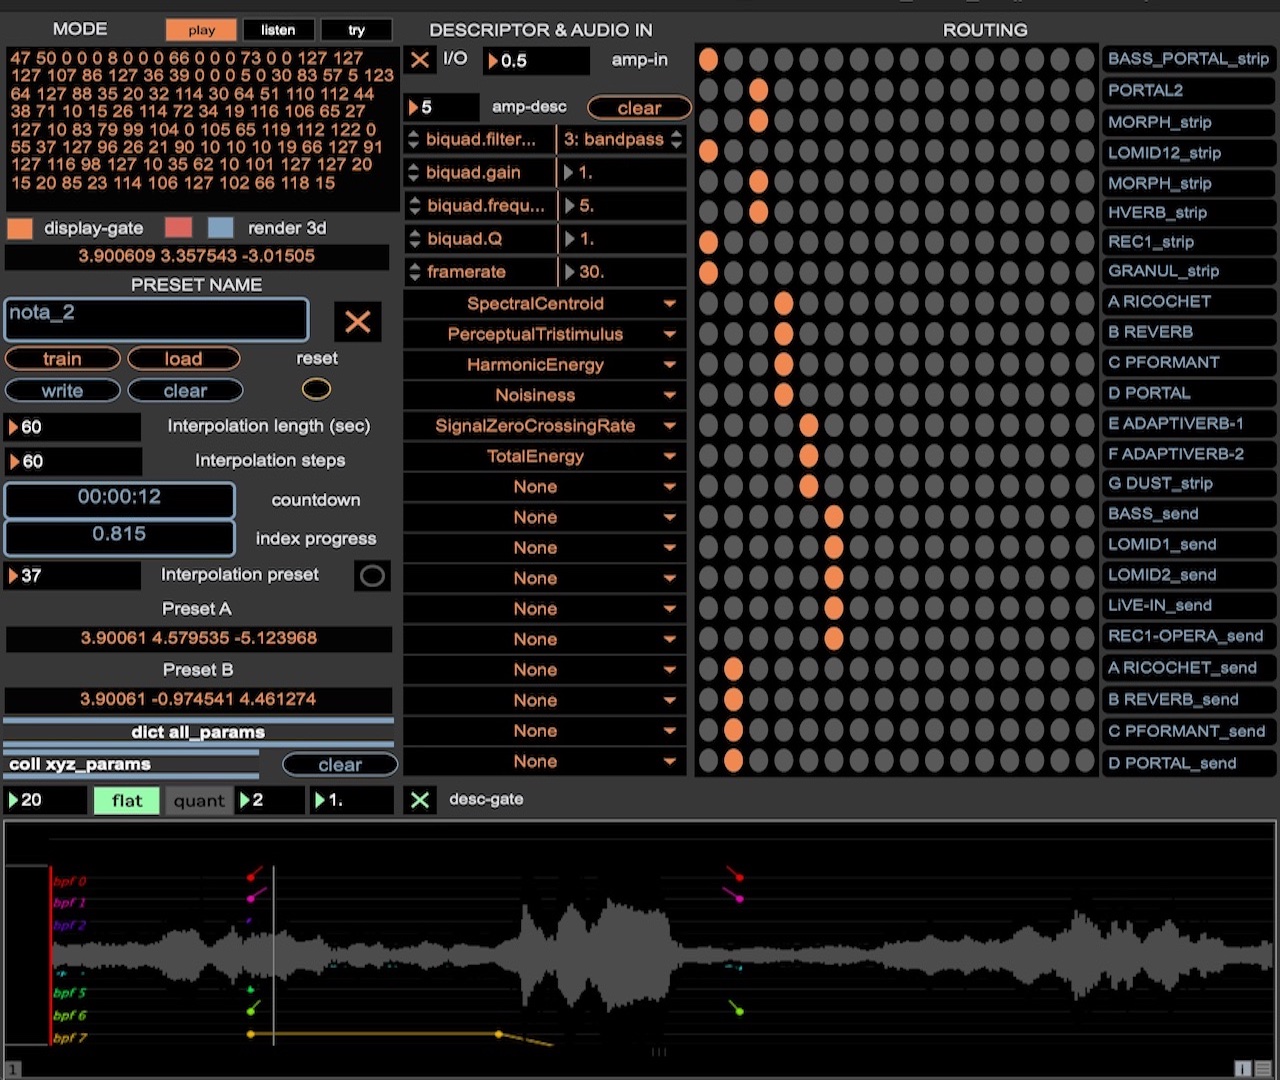Clear the preset name using the X button
The image size is (1280, 1080).
[358, 321]
